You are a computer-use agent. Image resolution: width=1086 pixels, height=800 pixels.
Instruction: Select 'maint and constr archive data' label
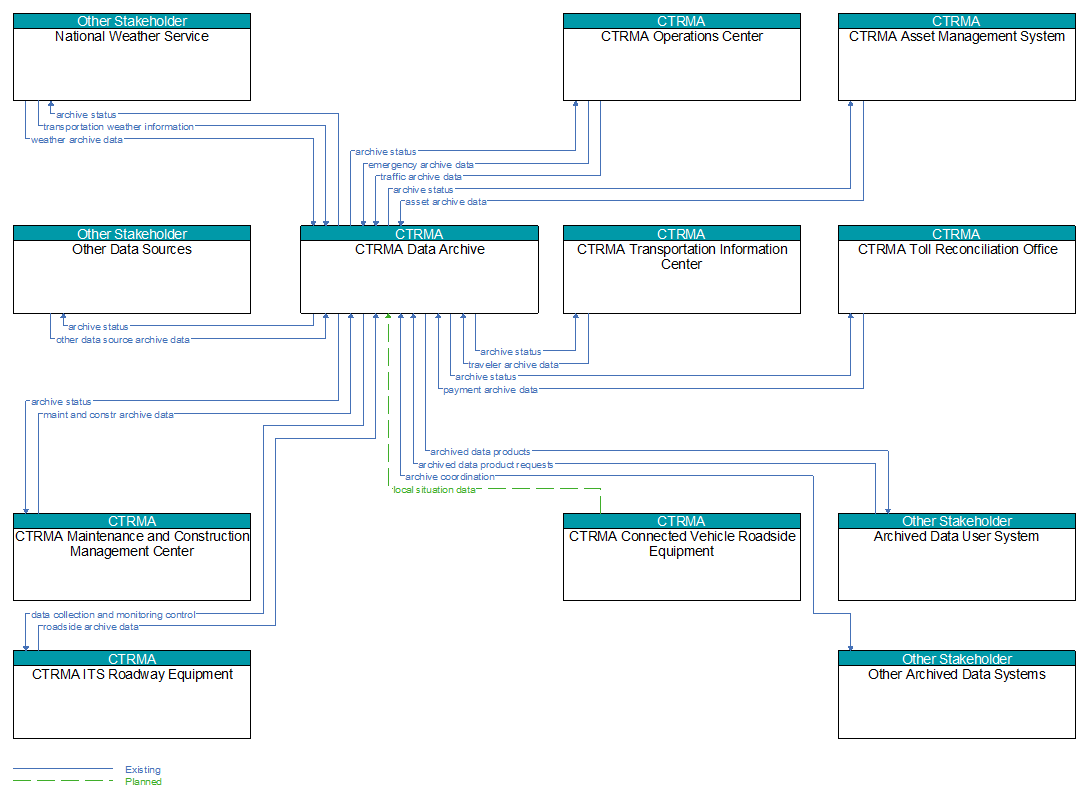pyautogui.click(x=108, y=415)
